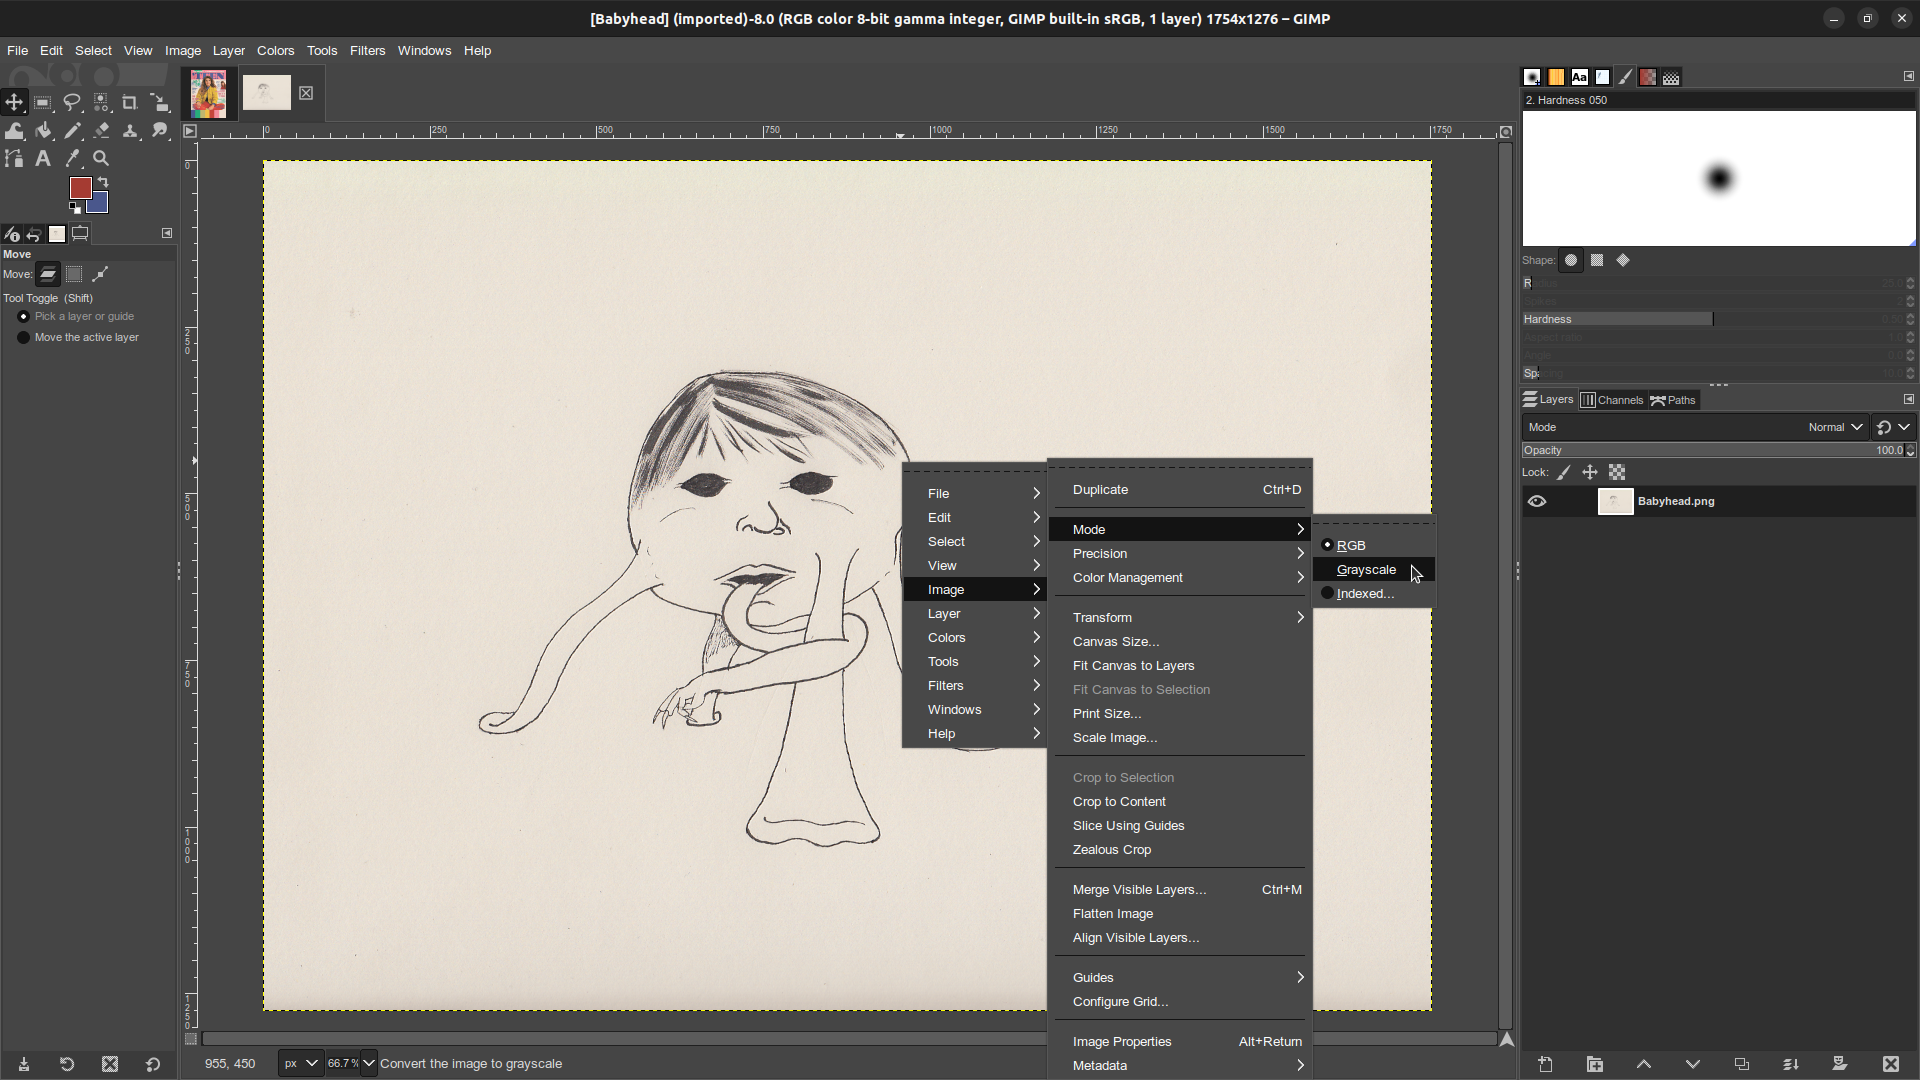This screenshot has height=1080, width=1920.
Task: Delete the selected layer
Action: click(1890, 1064)
